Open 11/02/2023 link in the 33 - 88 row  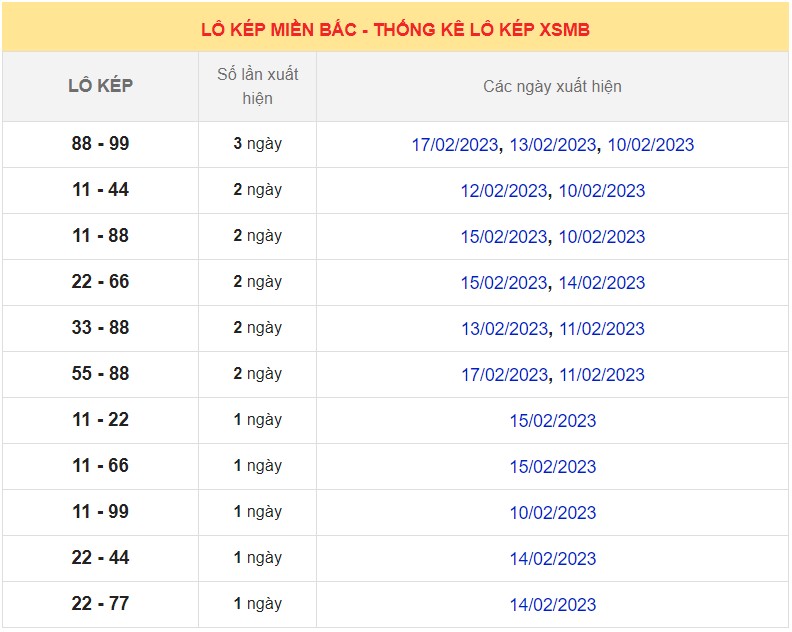tap(601, 329)
